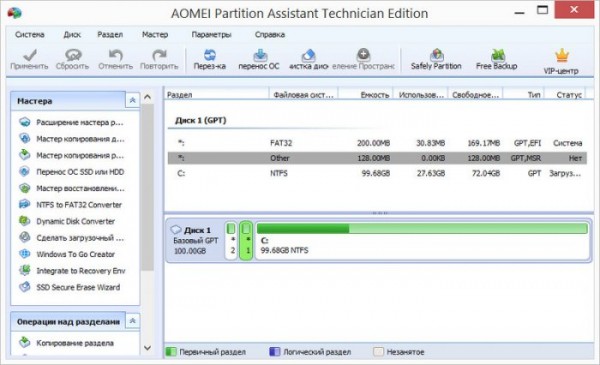Click the AOMEI application logo icon

coord(14,13)
